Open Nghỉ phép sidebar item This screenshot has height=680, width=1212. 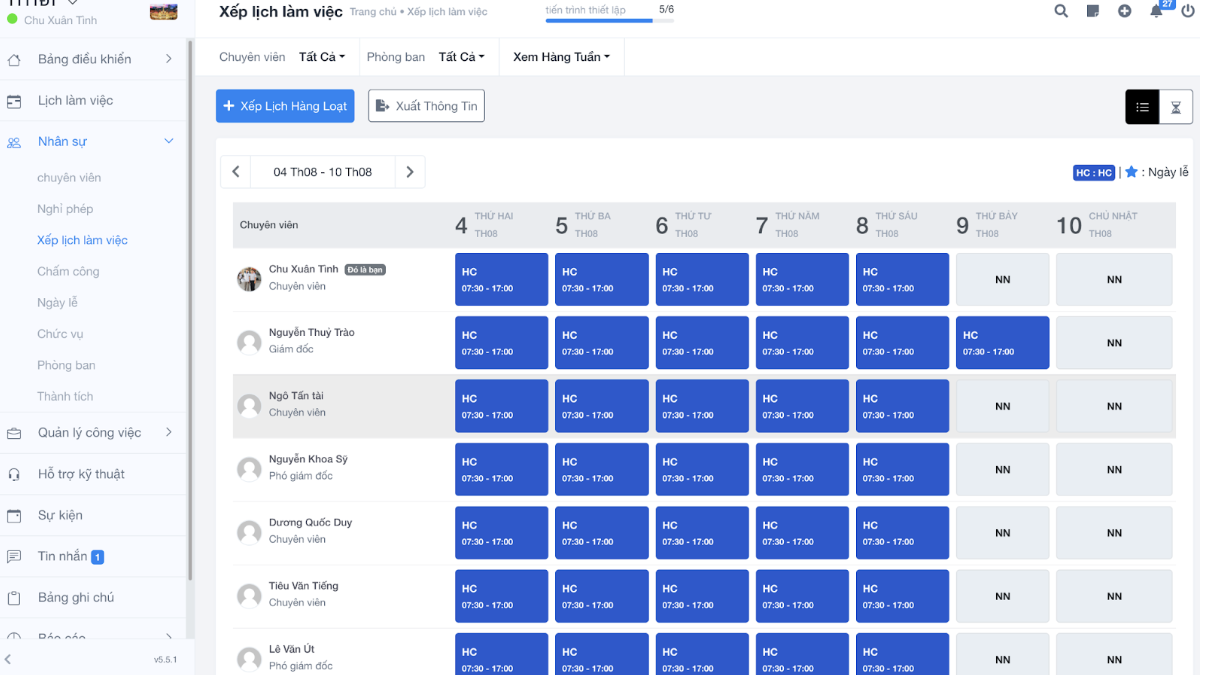pyautogui.click(x=65, y=209)
